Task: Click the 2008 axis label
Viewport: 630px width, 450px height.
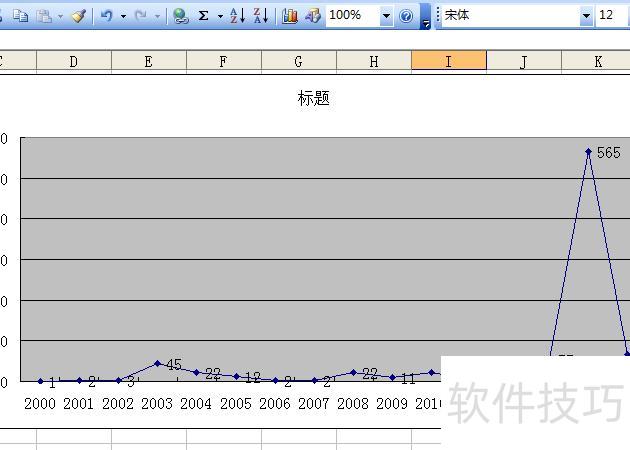Action: pos(353,404)
